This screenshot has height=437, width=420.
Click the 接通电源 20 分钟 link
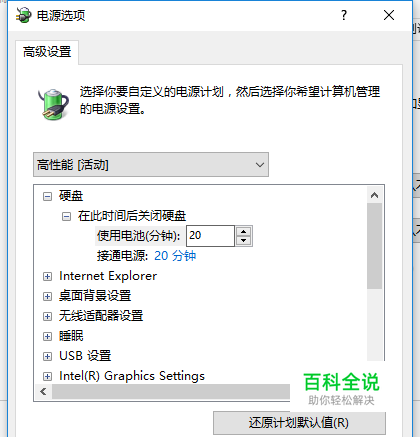pos(175,256)
